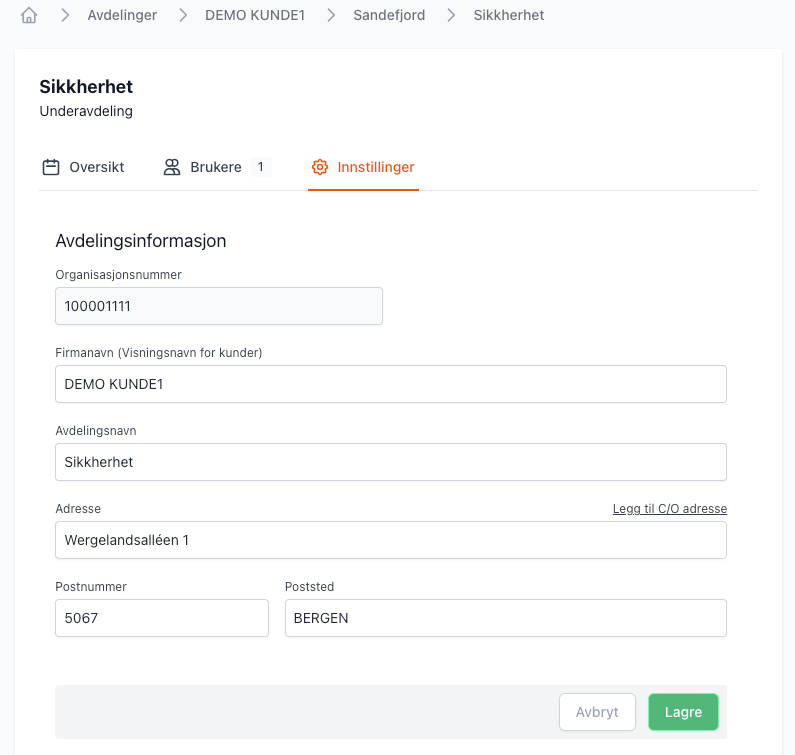Image resolution: width=795 pixels, height=755 pixels.
Task: Click the gear icon beside Innstillinger
Action: point(320,167)
